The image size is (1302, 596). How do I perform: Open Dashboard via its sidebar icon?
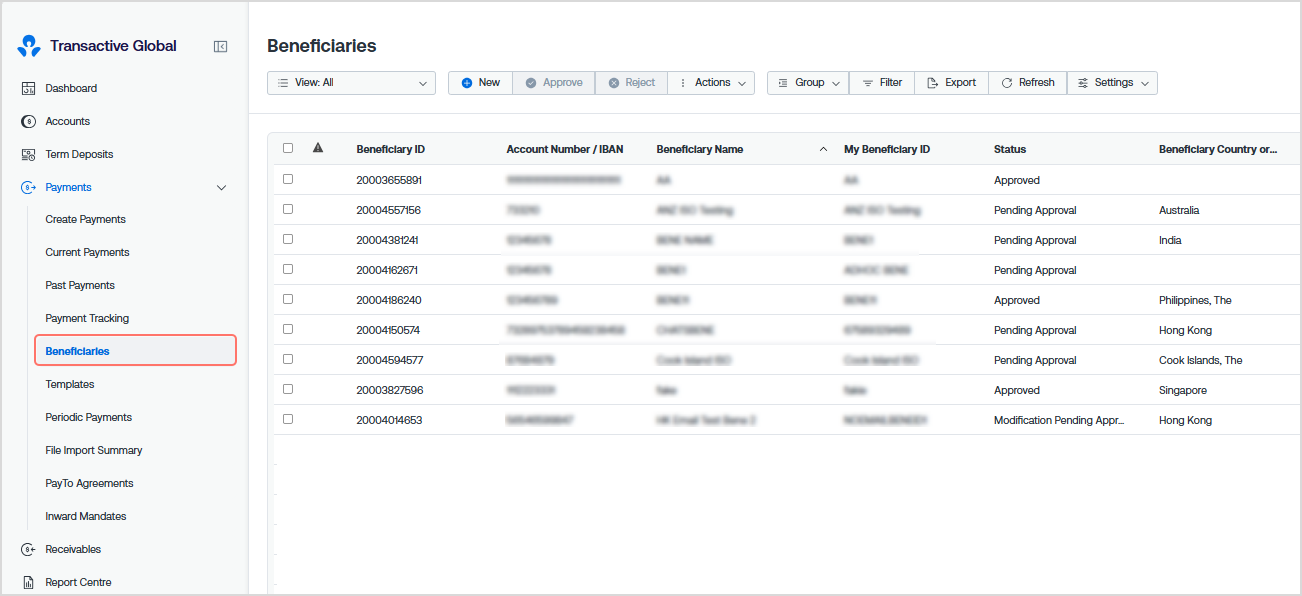(28, 88)
